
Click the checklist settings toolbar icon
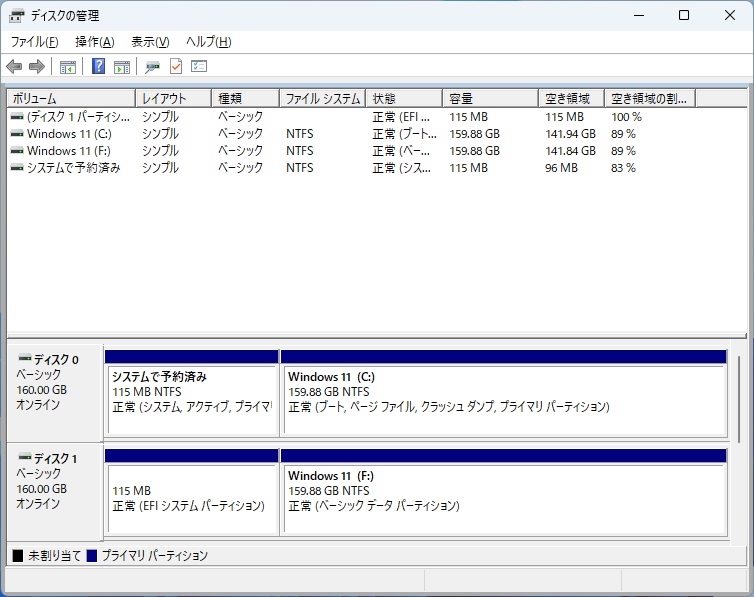tap(199, 66)
